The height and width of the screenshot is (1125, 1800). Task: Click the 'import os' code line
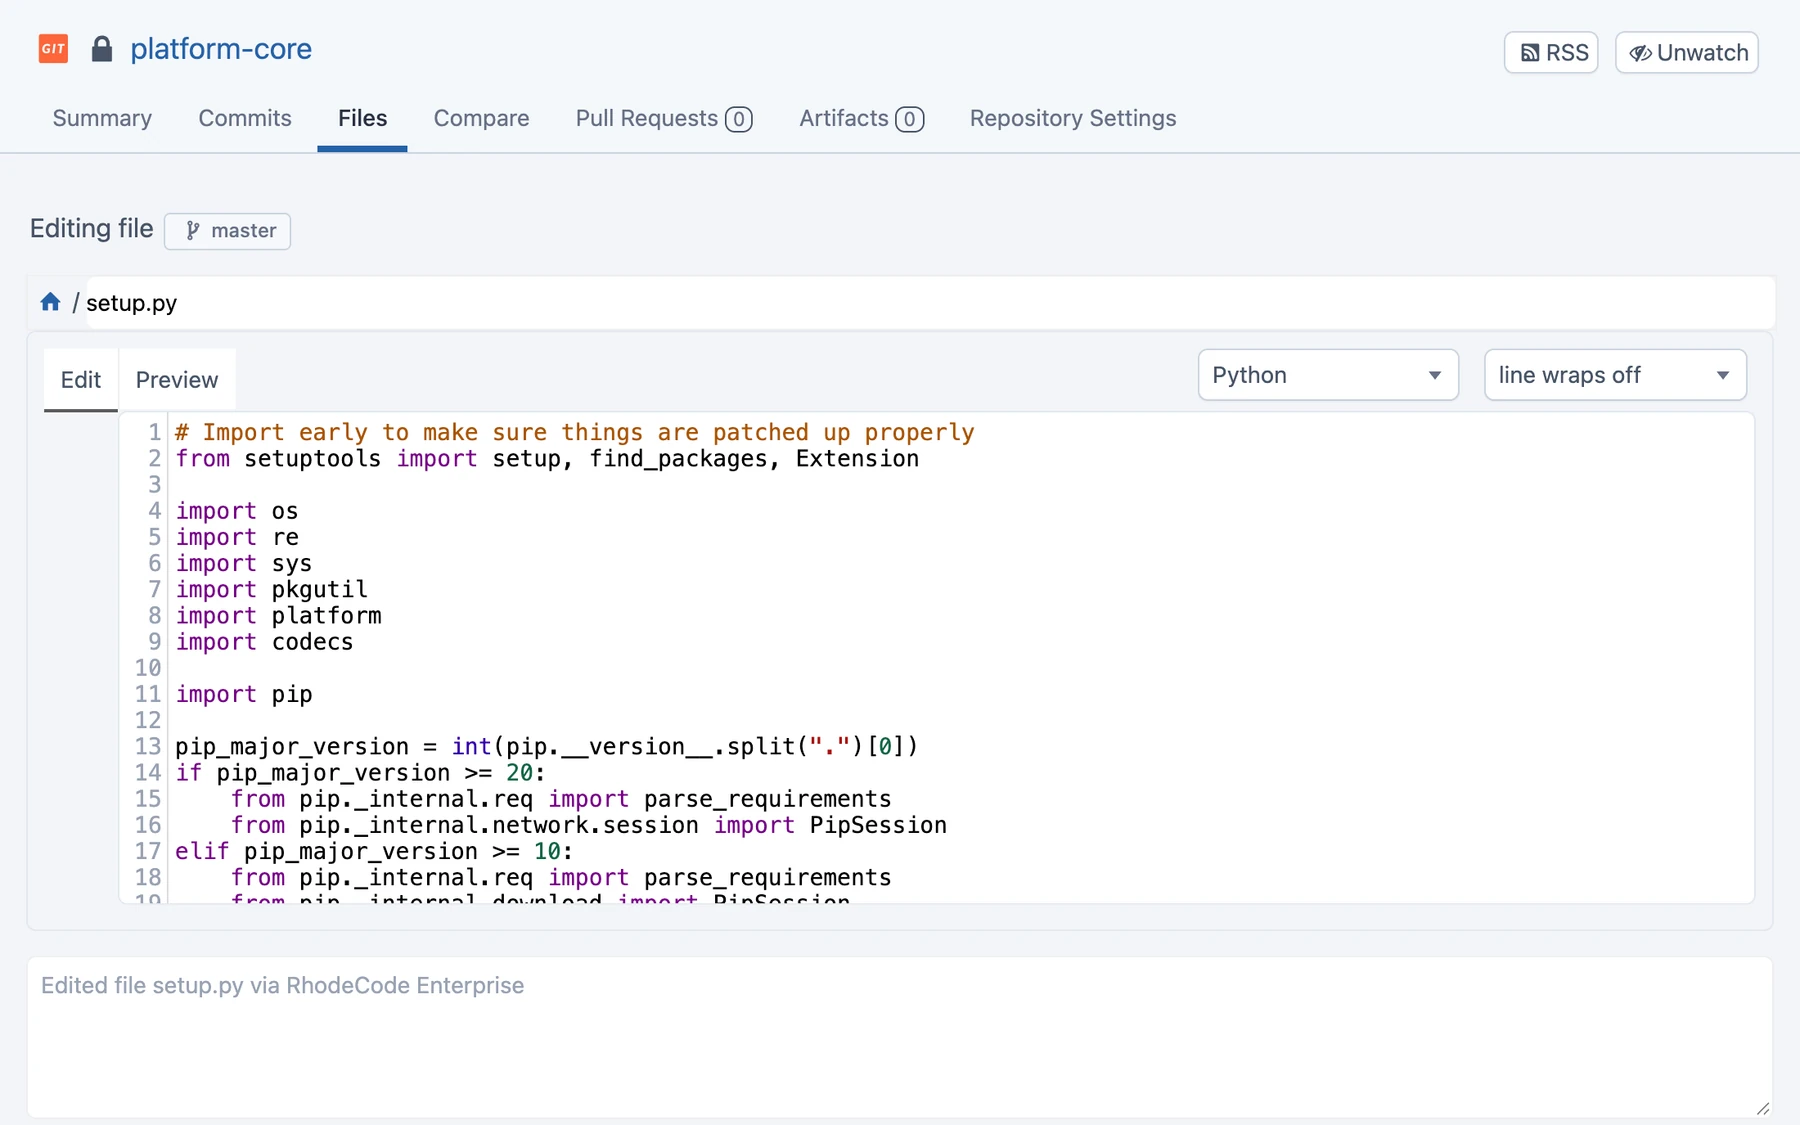237,510
